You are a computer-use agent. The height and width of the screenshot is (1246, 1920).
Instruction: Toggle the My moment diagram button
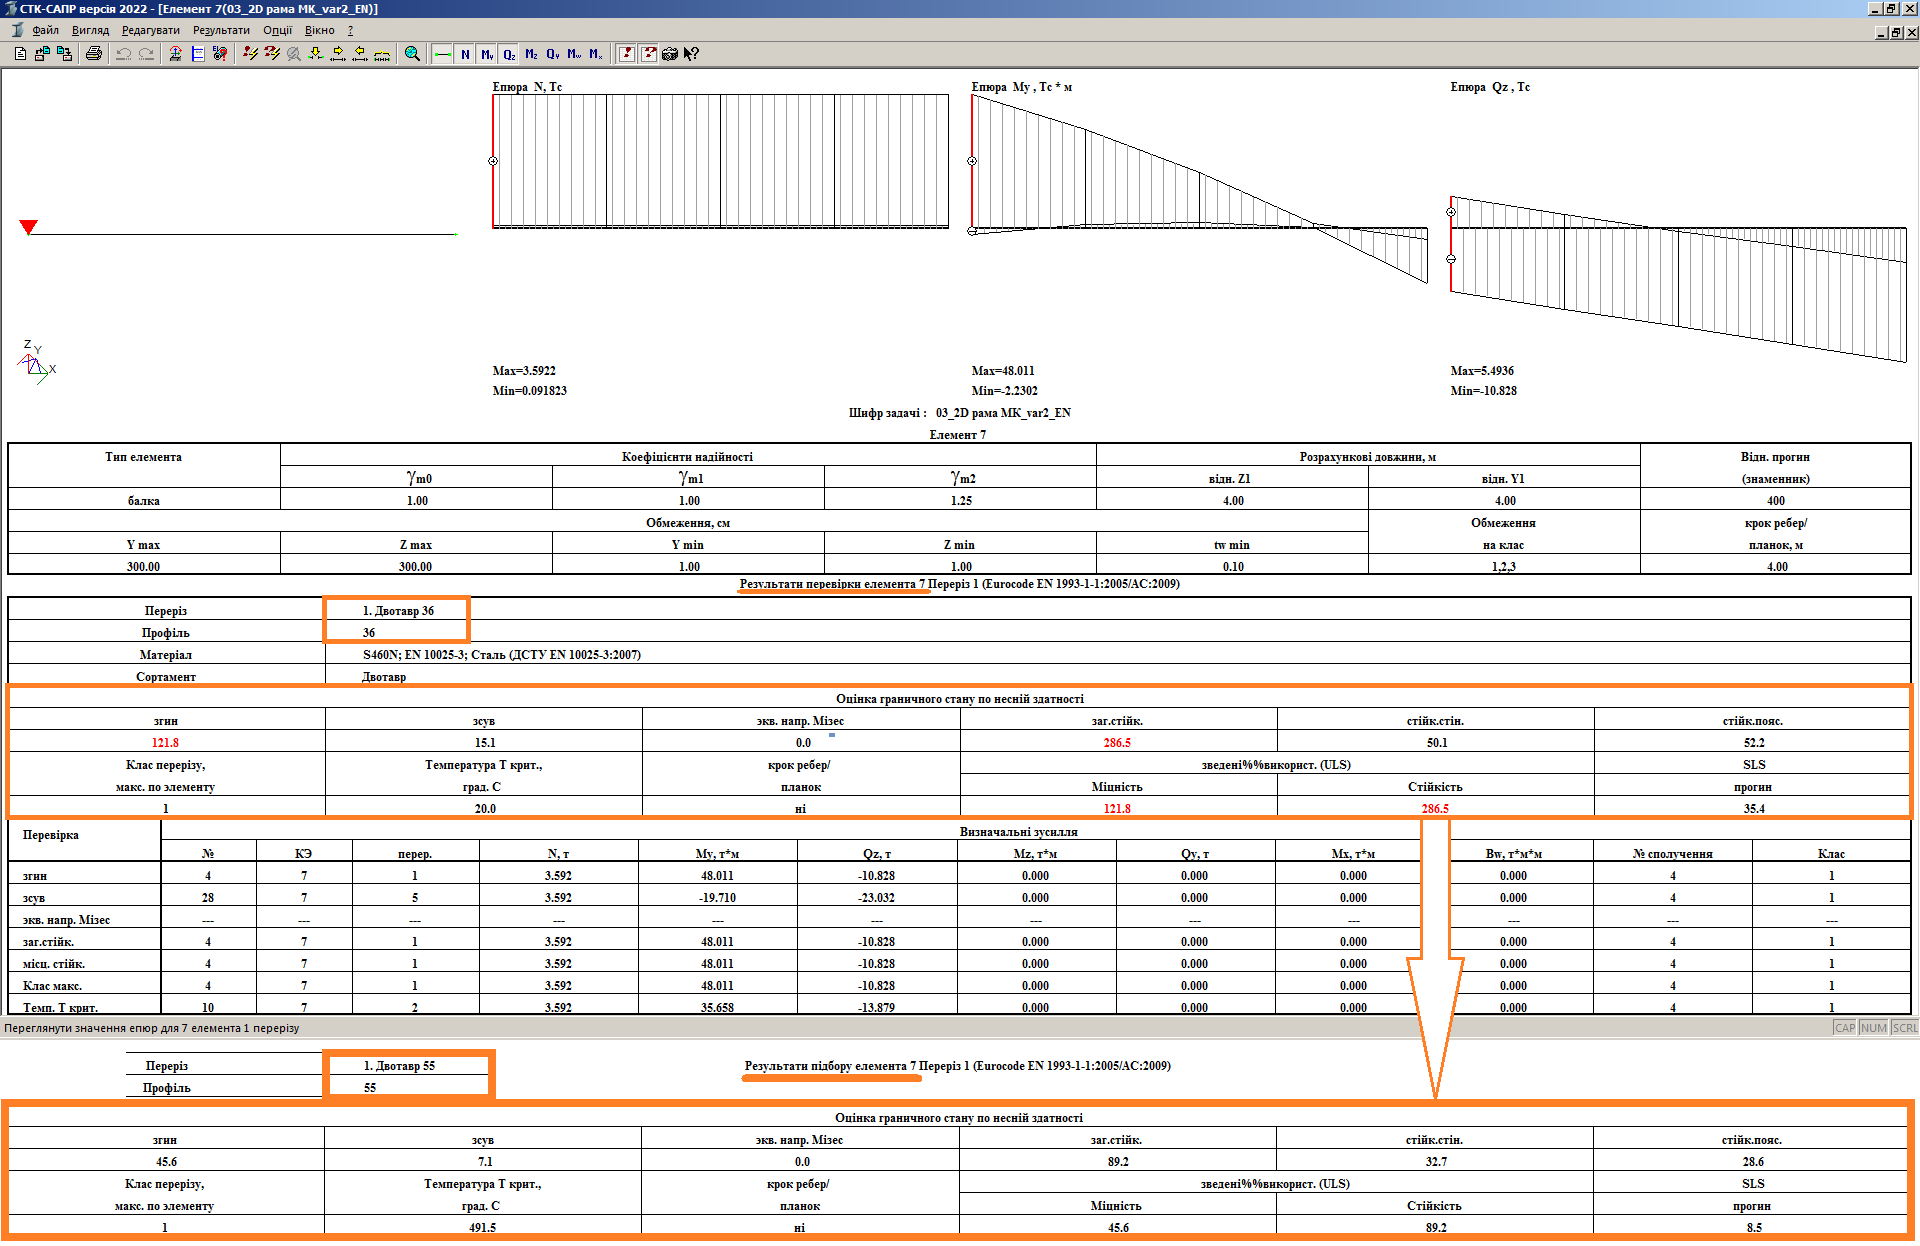coord(487,54)
